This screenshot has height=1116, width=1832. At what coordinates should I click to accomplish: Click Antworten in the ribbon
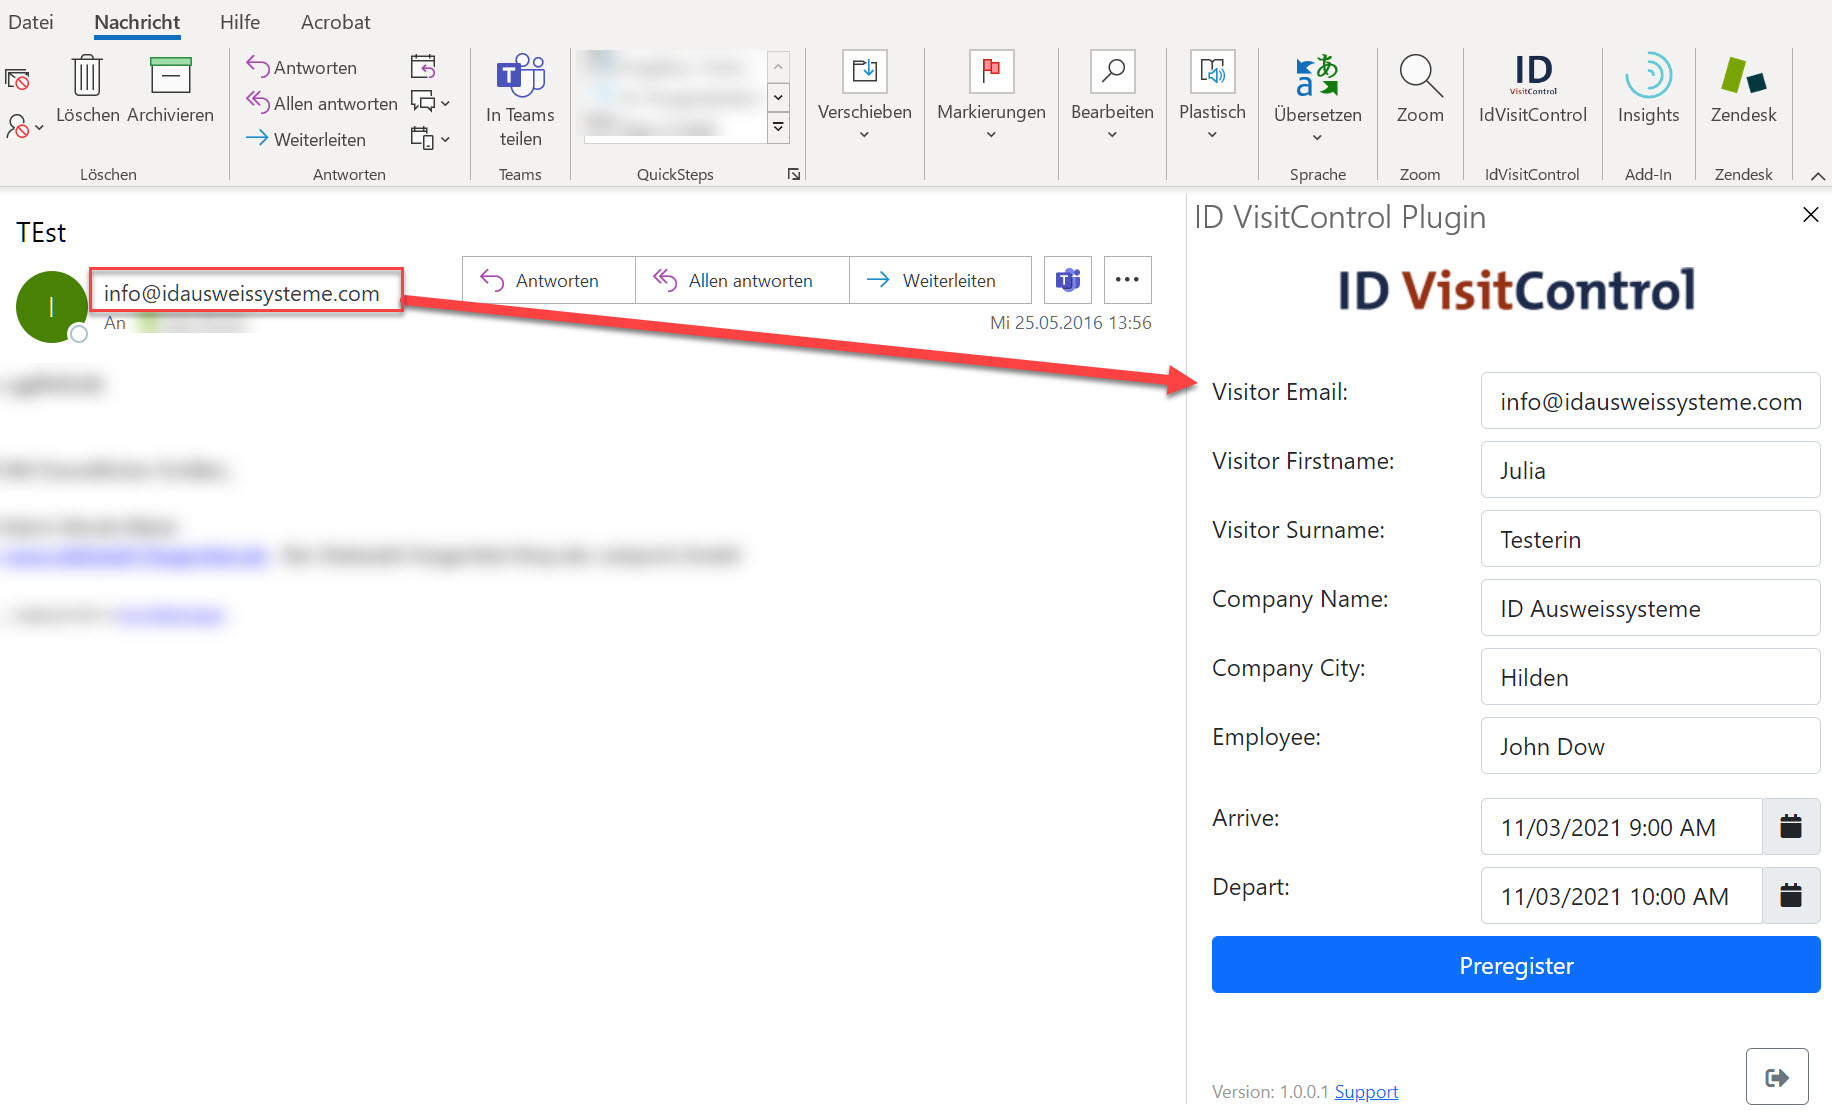click(302, 67)
